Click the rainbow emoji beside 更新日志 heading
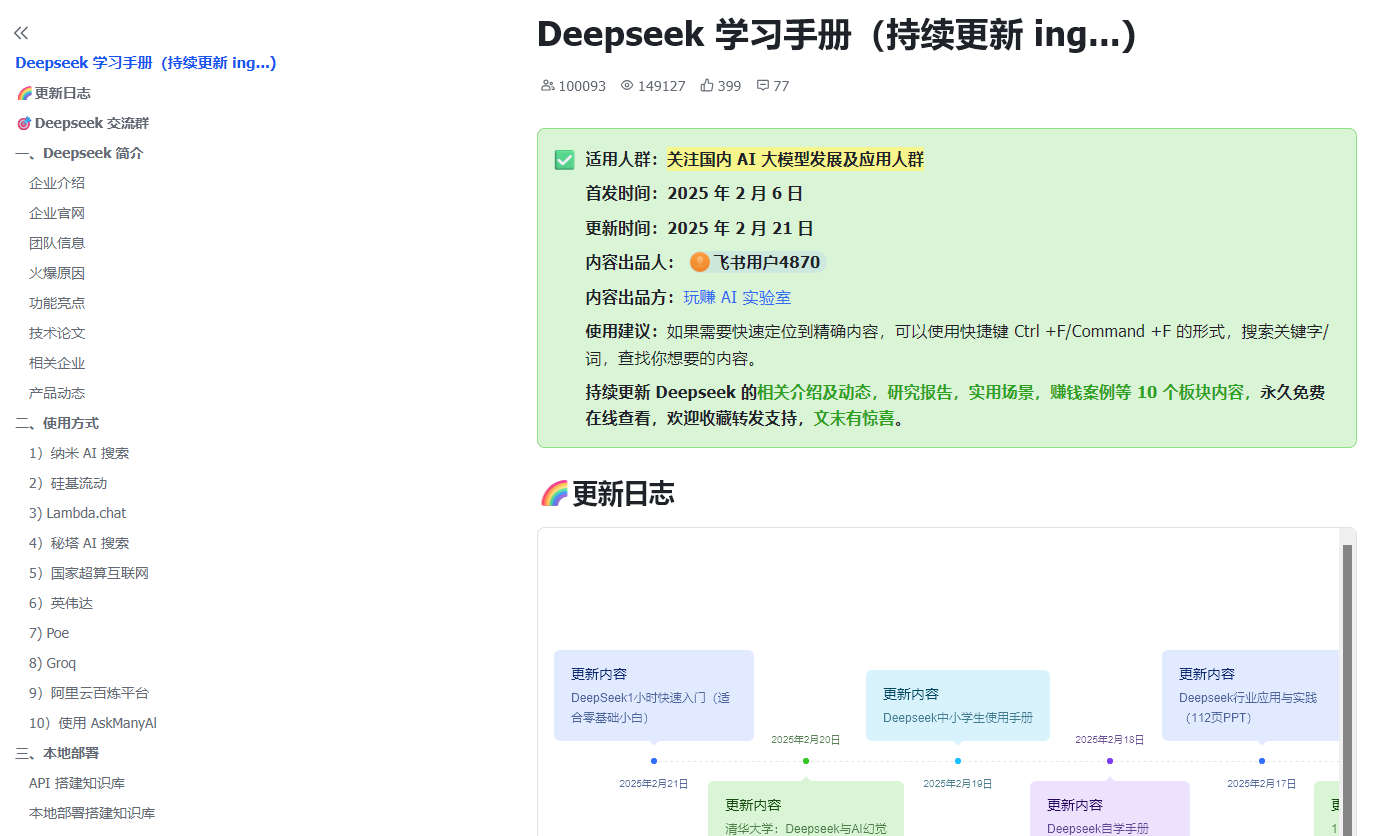This screenshot has height=836, width=1376. pyautogui.click(x=554, y=493)
